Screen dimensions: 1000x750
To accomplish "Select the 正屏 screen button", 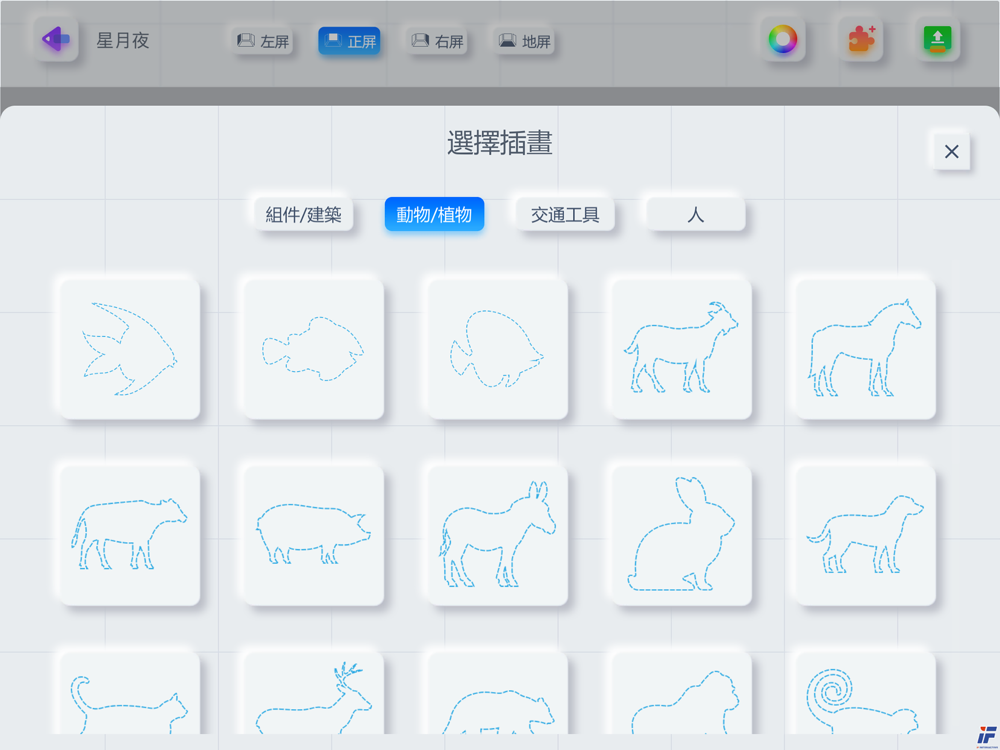I will 349,41.
